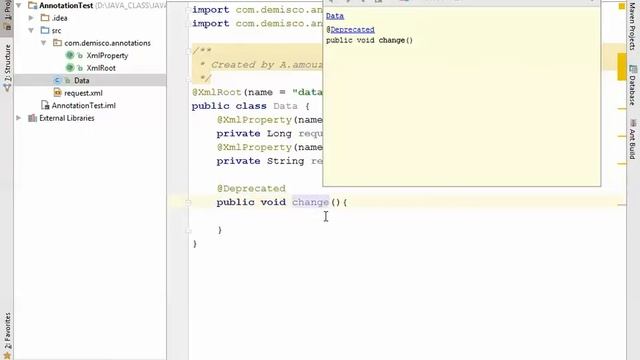This screenshot has width=640, height=360.
Task: Open the Favorites tool window tab
Action: 7,336
